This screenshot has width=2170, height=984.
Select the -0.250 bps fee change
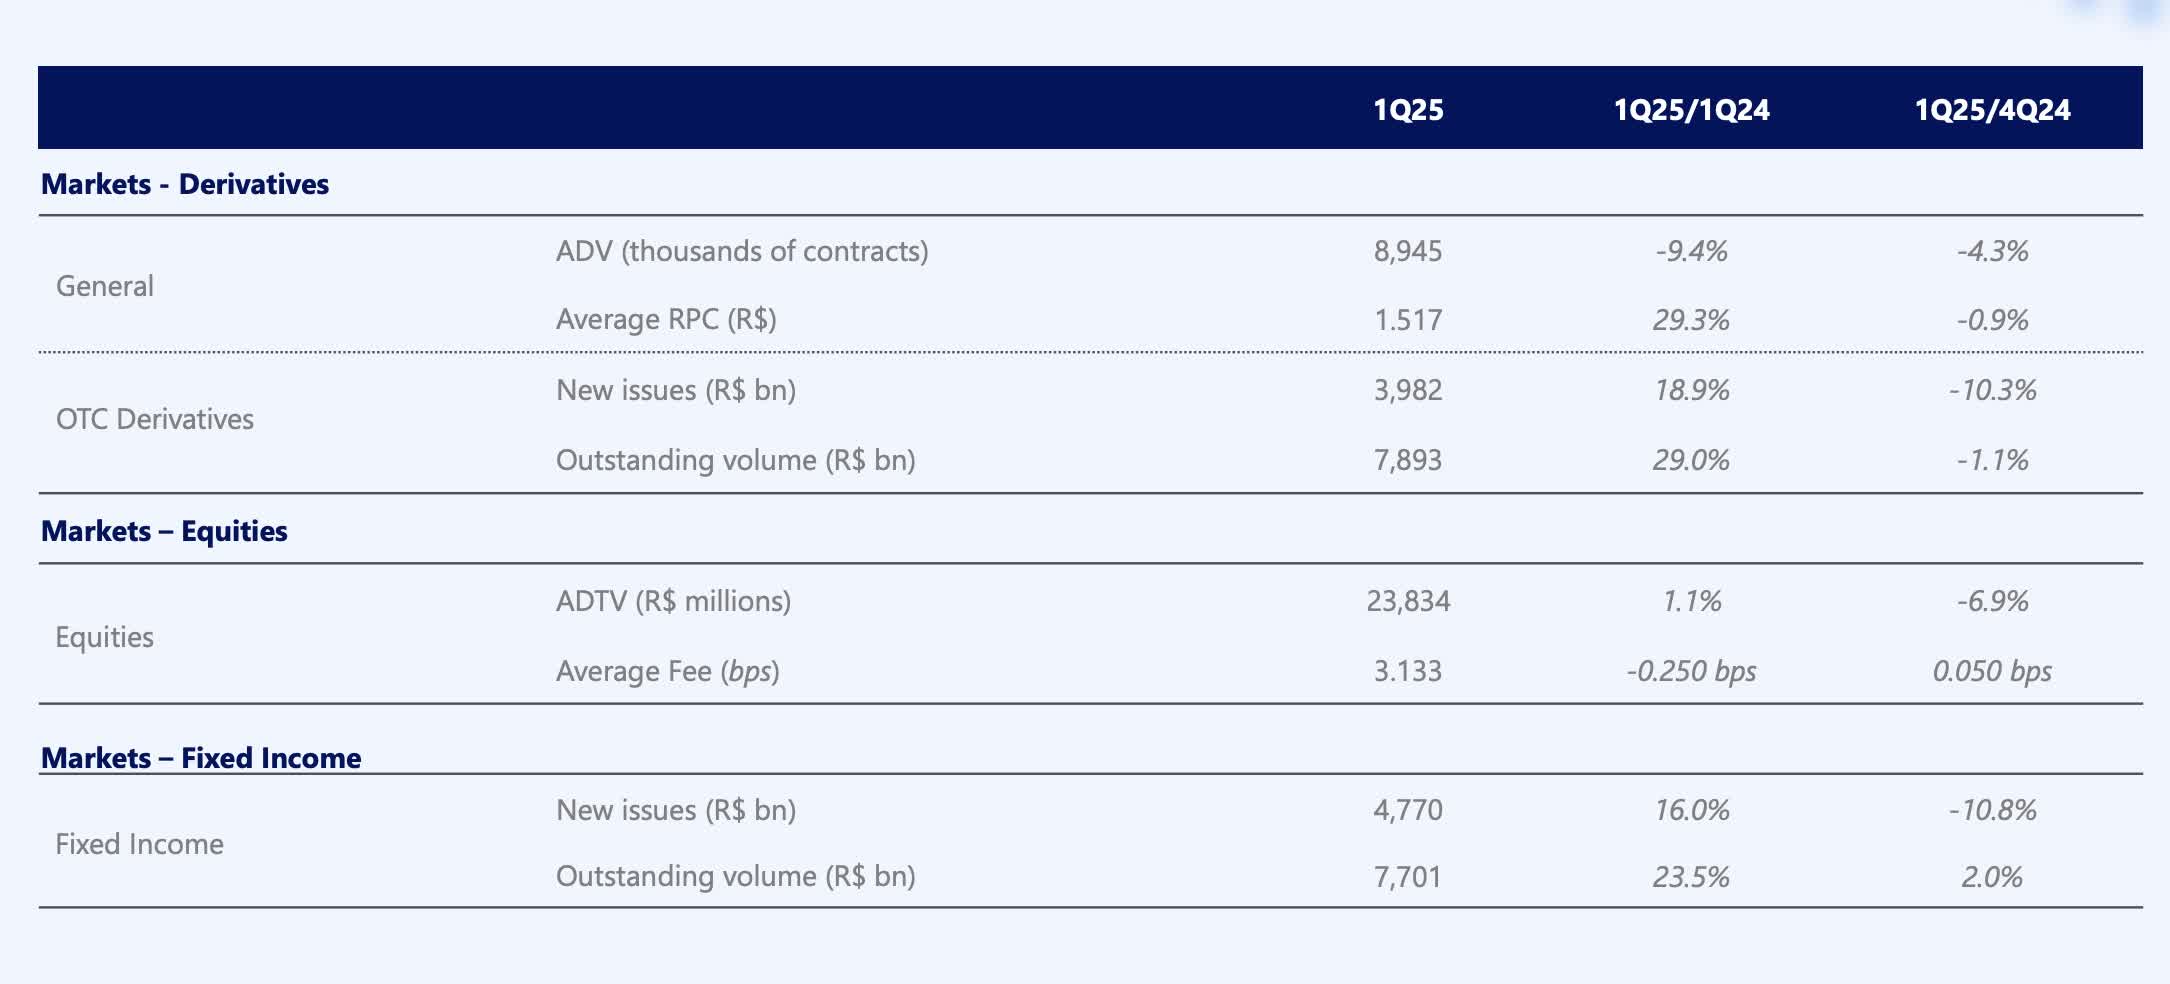point(1691,671)
